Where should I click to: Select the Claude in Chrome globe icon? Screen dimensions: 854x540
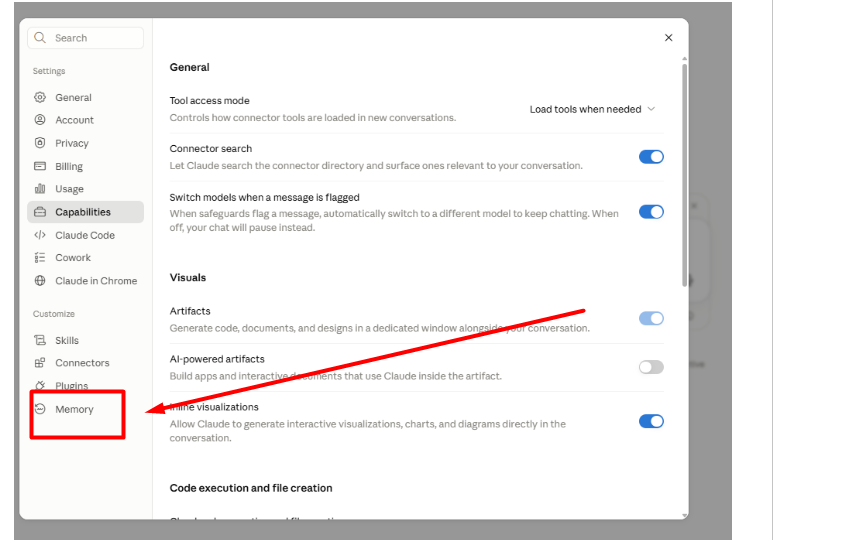40,281
